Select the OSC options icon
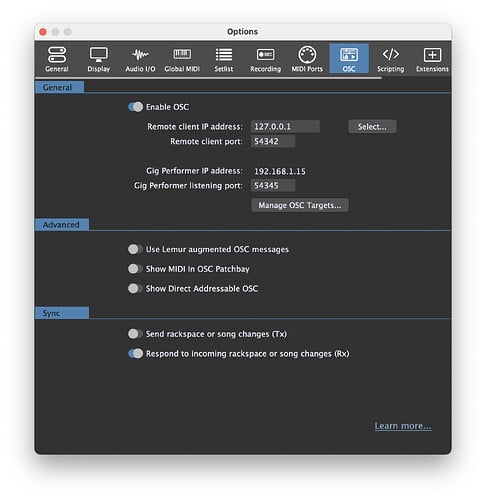The width and height of the screenshot is (485, 500). 349,59
